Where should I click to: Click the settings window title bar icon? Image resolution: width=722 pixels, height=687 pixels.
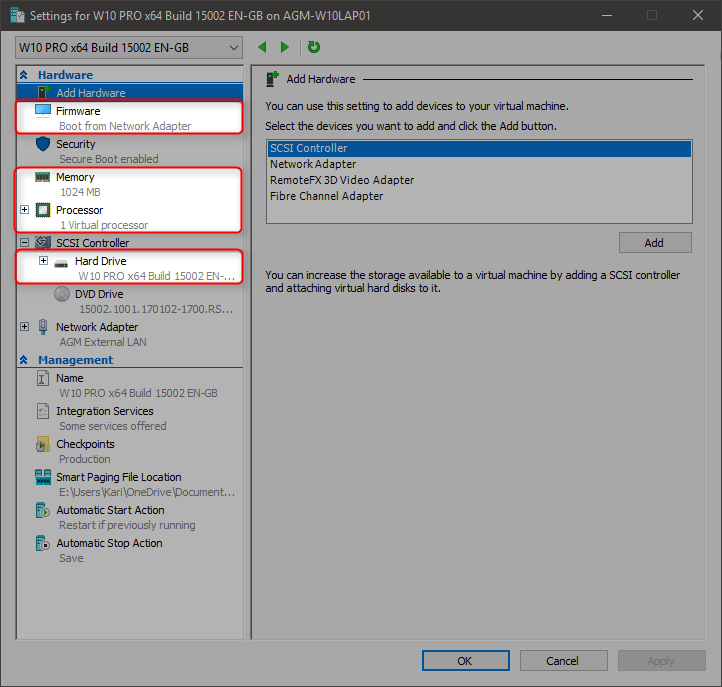coord(17,15)
